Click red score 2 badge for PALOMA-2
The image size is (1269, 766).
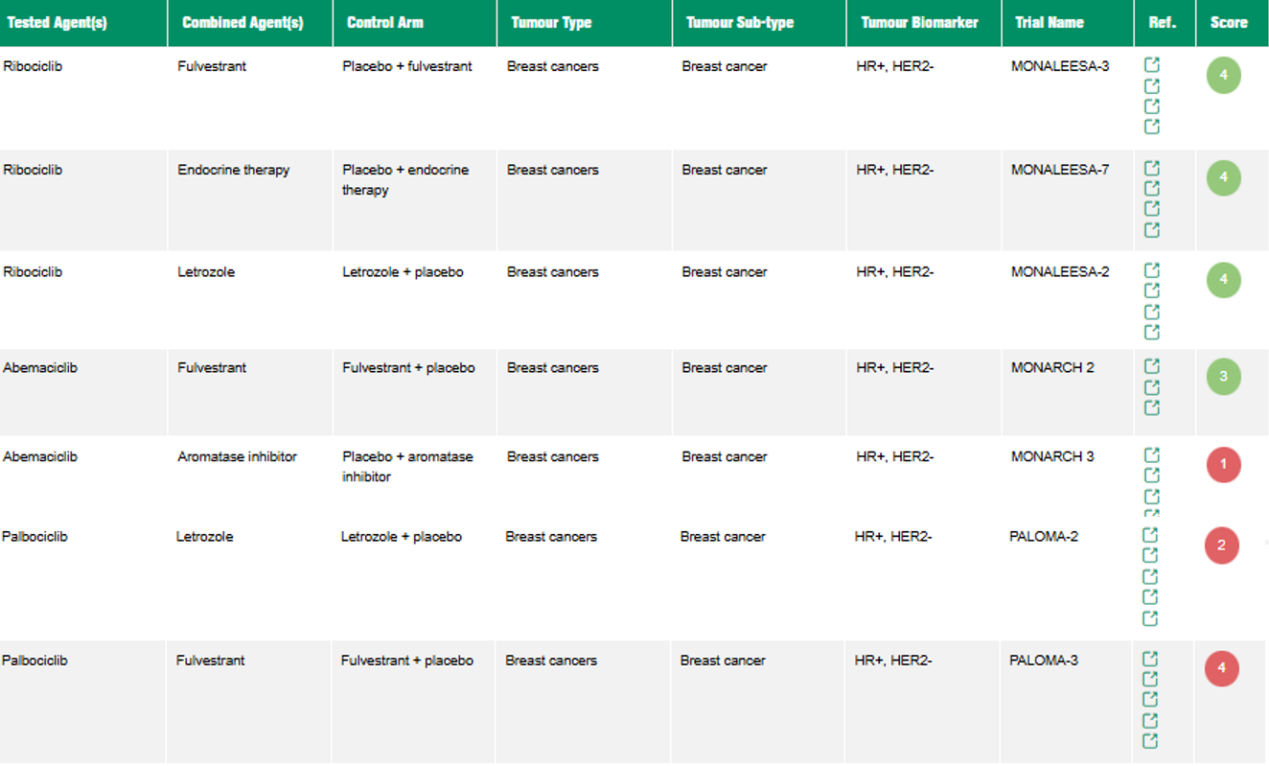[x=1222, y=546]
